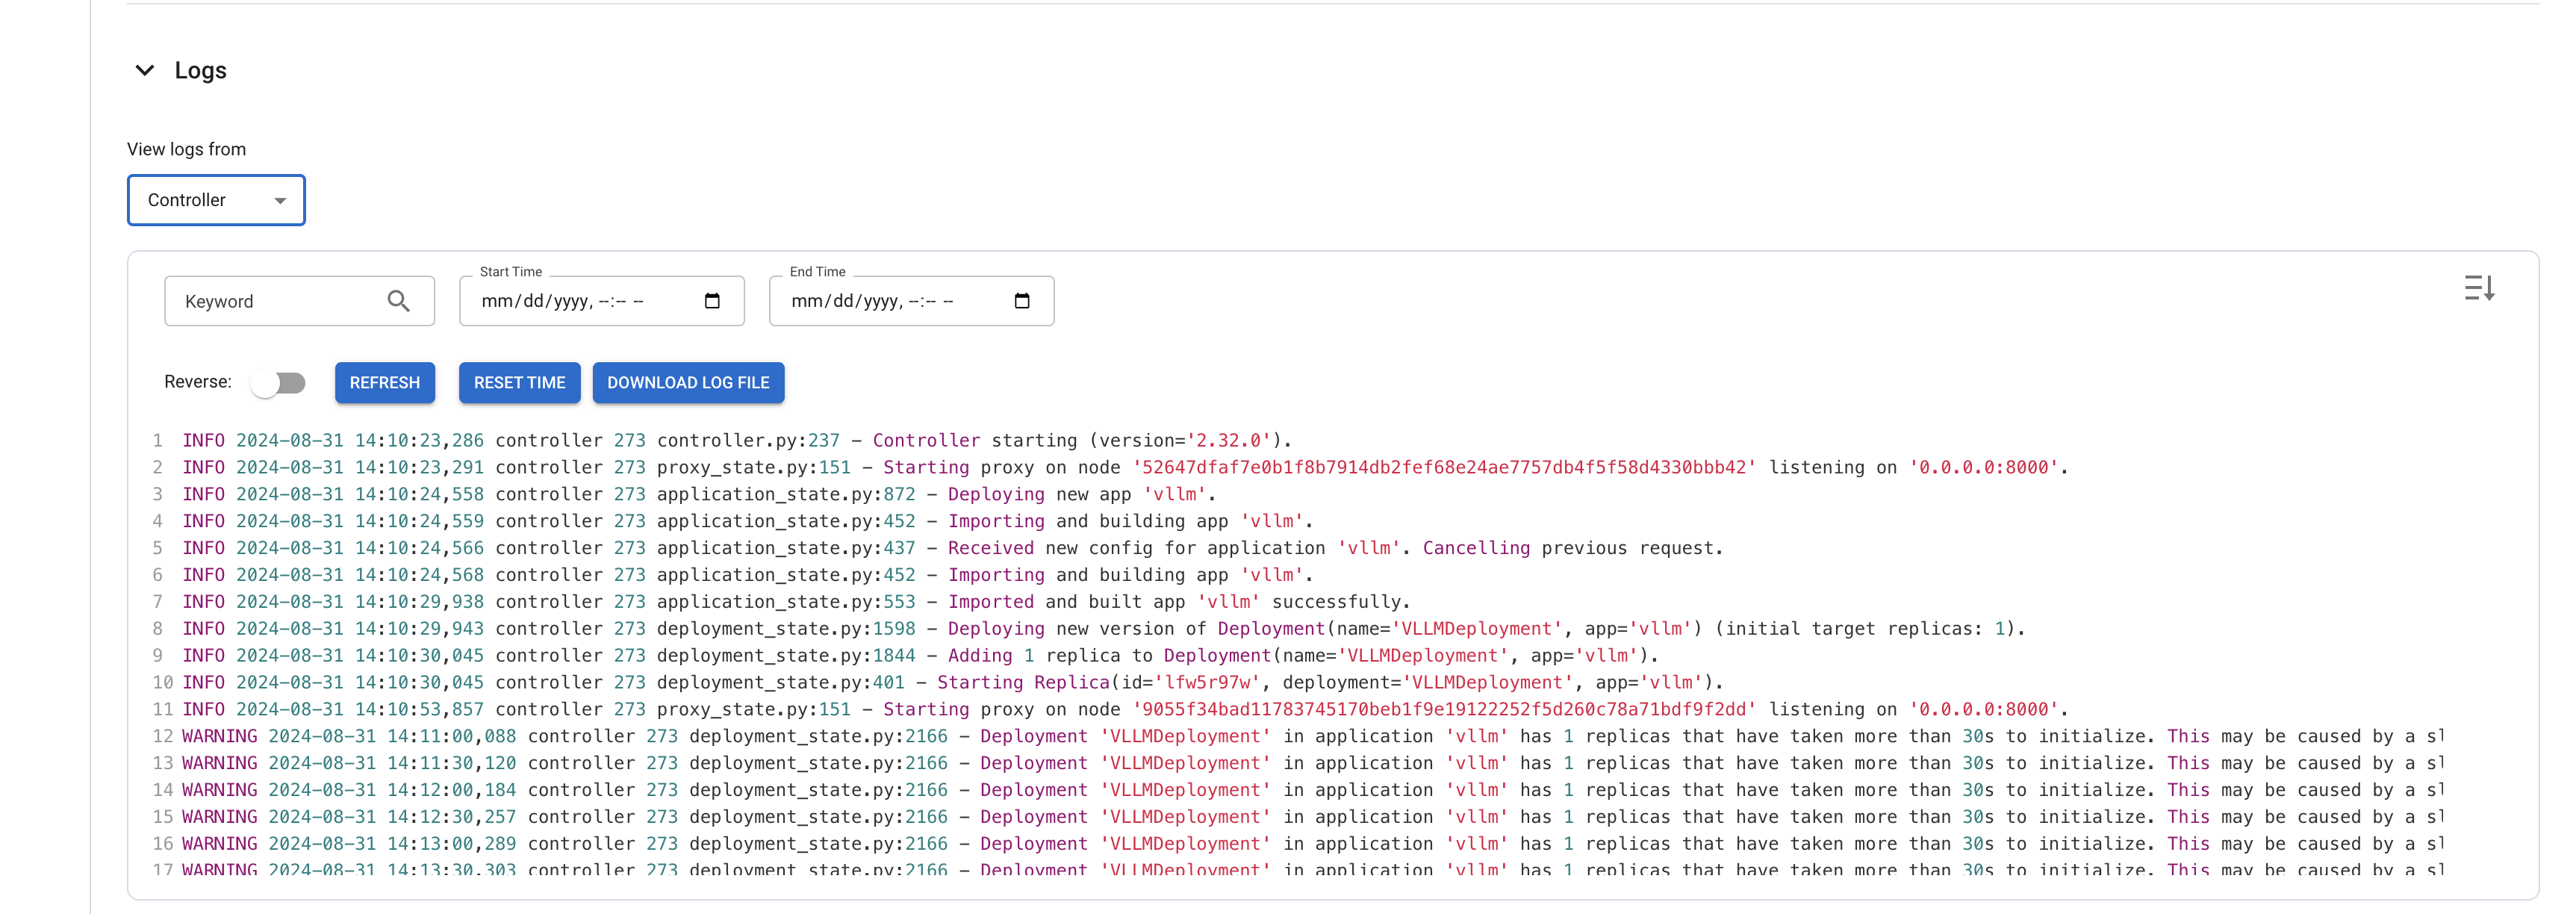The width and height of the screenshot is (2576, 914).
Task: Open the Start Time calendar picker icon
Action: (x=712, y=299)
